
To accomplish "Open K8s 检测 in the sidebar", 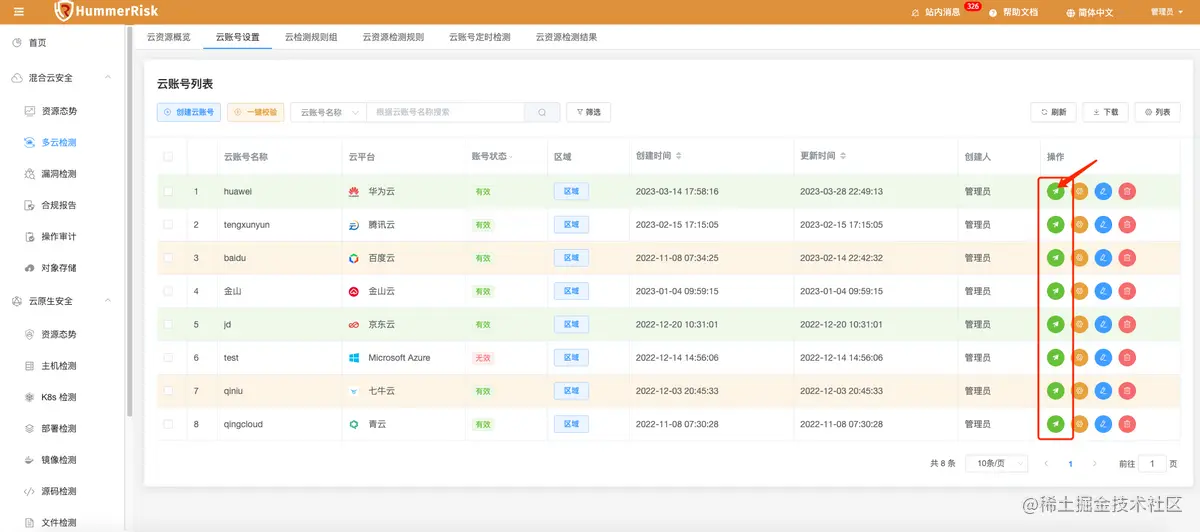I will pyautogui.click(x=59, y=397).
